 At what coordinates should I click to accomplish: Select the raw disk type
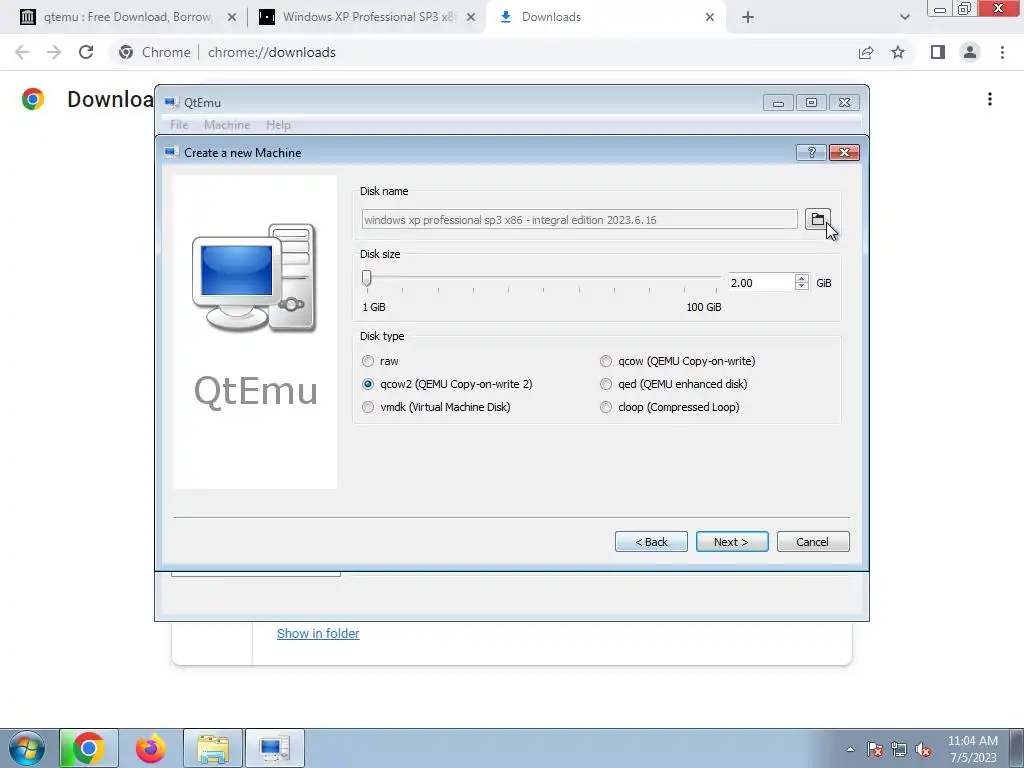[x=380, y=361]
